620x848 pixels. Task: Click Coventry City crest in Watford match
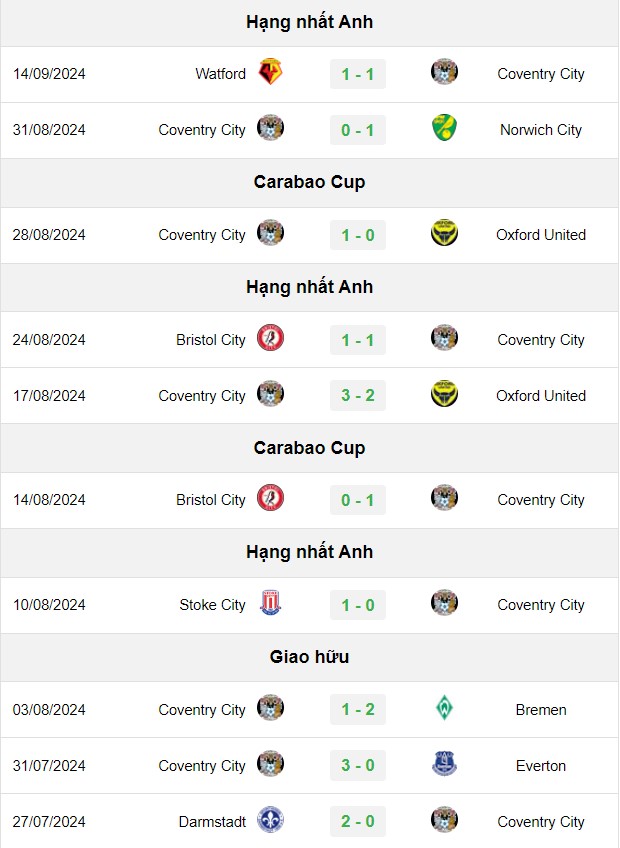444,72
